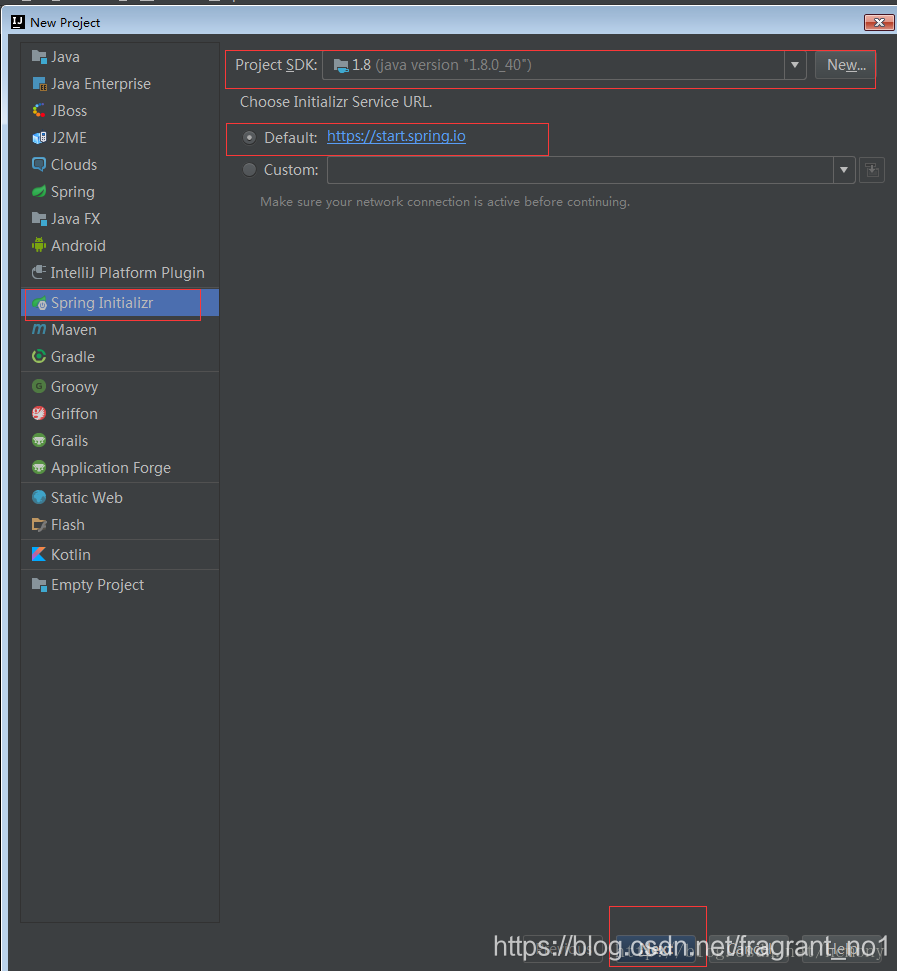Select the Empty Project icon
Screen dimensions: 897x971
point(39,585)
